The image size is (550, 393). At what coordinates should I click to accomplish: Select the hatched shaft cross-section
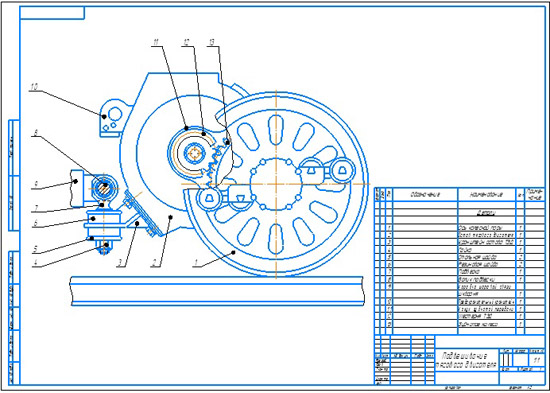tap(105, 189)
